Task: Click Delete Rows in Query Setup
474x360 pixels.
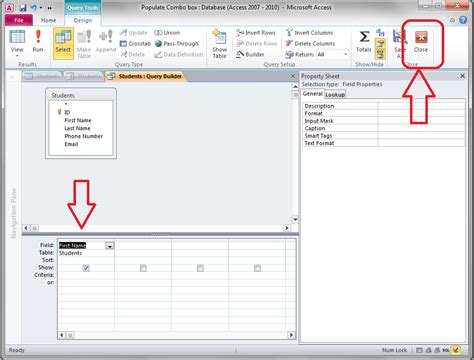Action: 256,44
